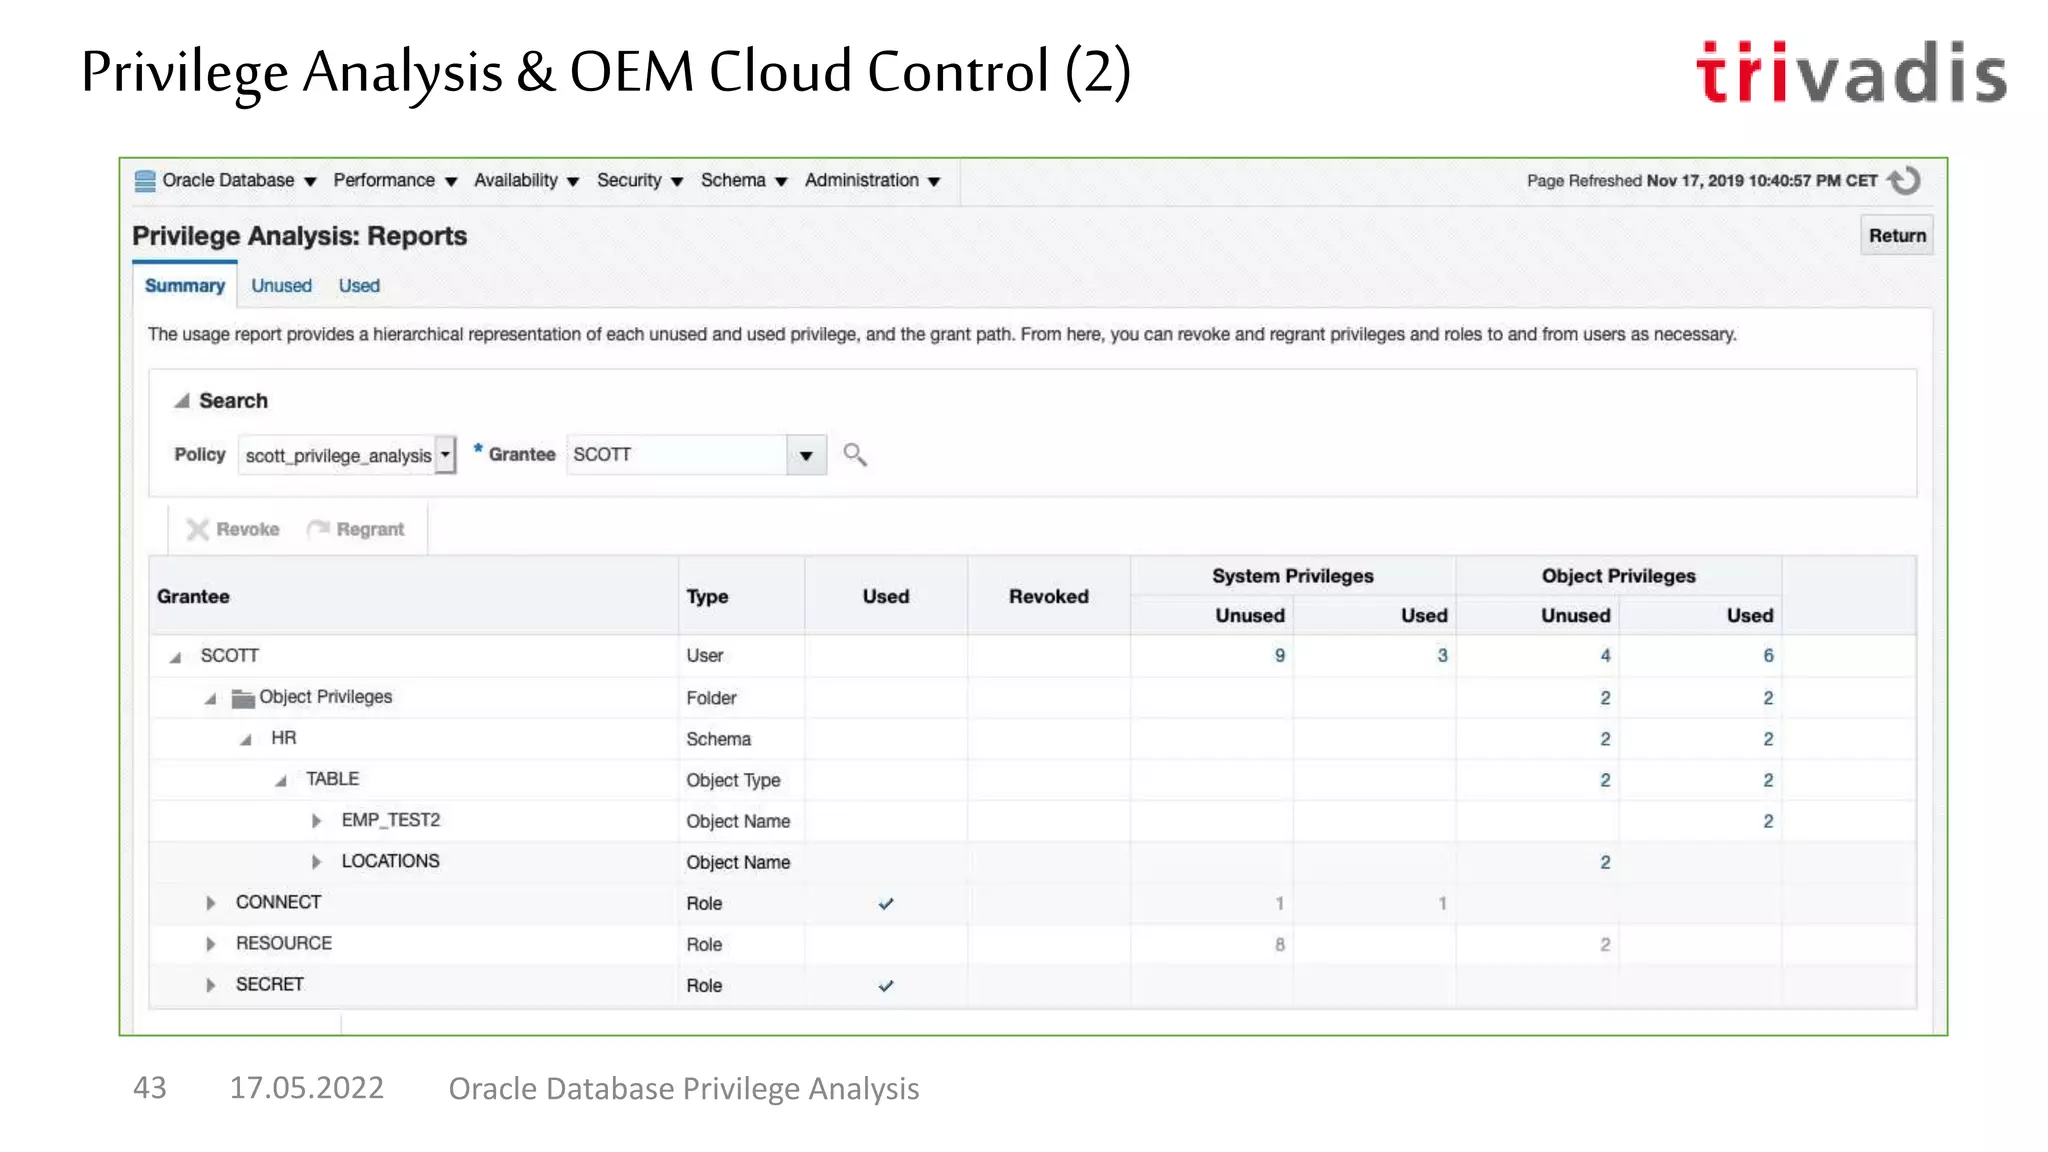Expand the CONNECT role node
The height and width of the screenshot is (1152, 2048).
point(210,903)
